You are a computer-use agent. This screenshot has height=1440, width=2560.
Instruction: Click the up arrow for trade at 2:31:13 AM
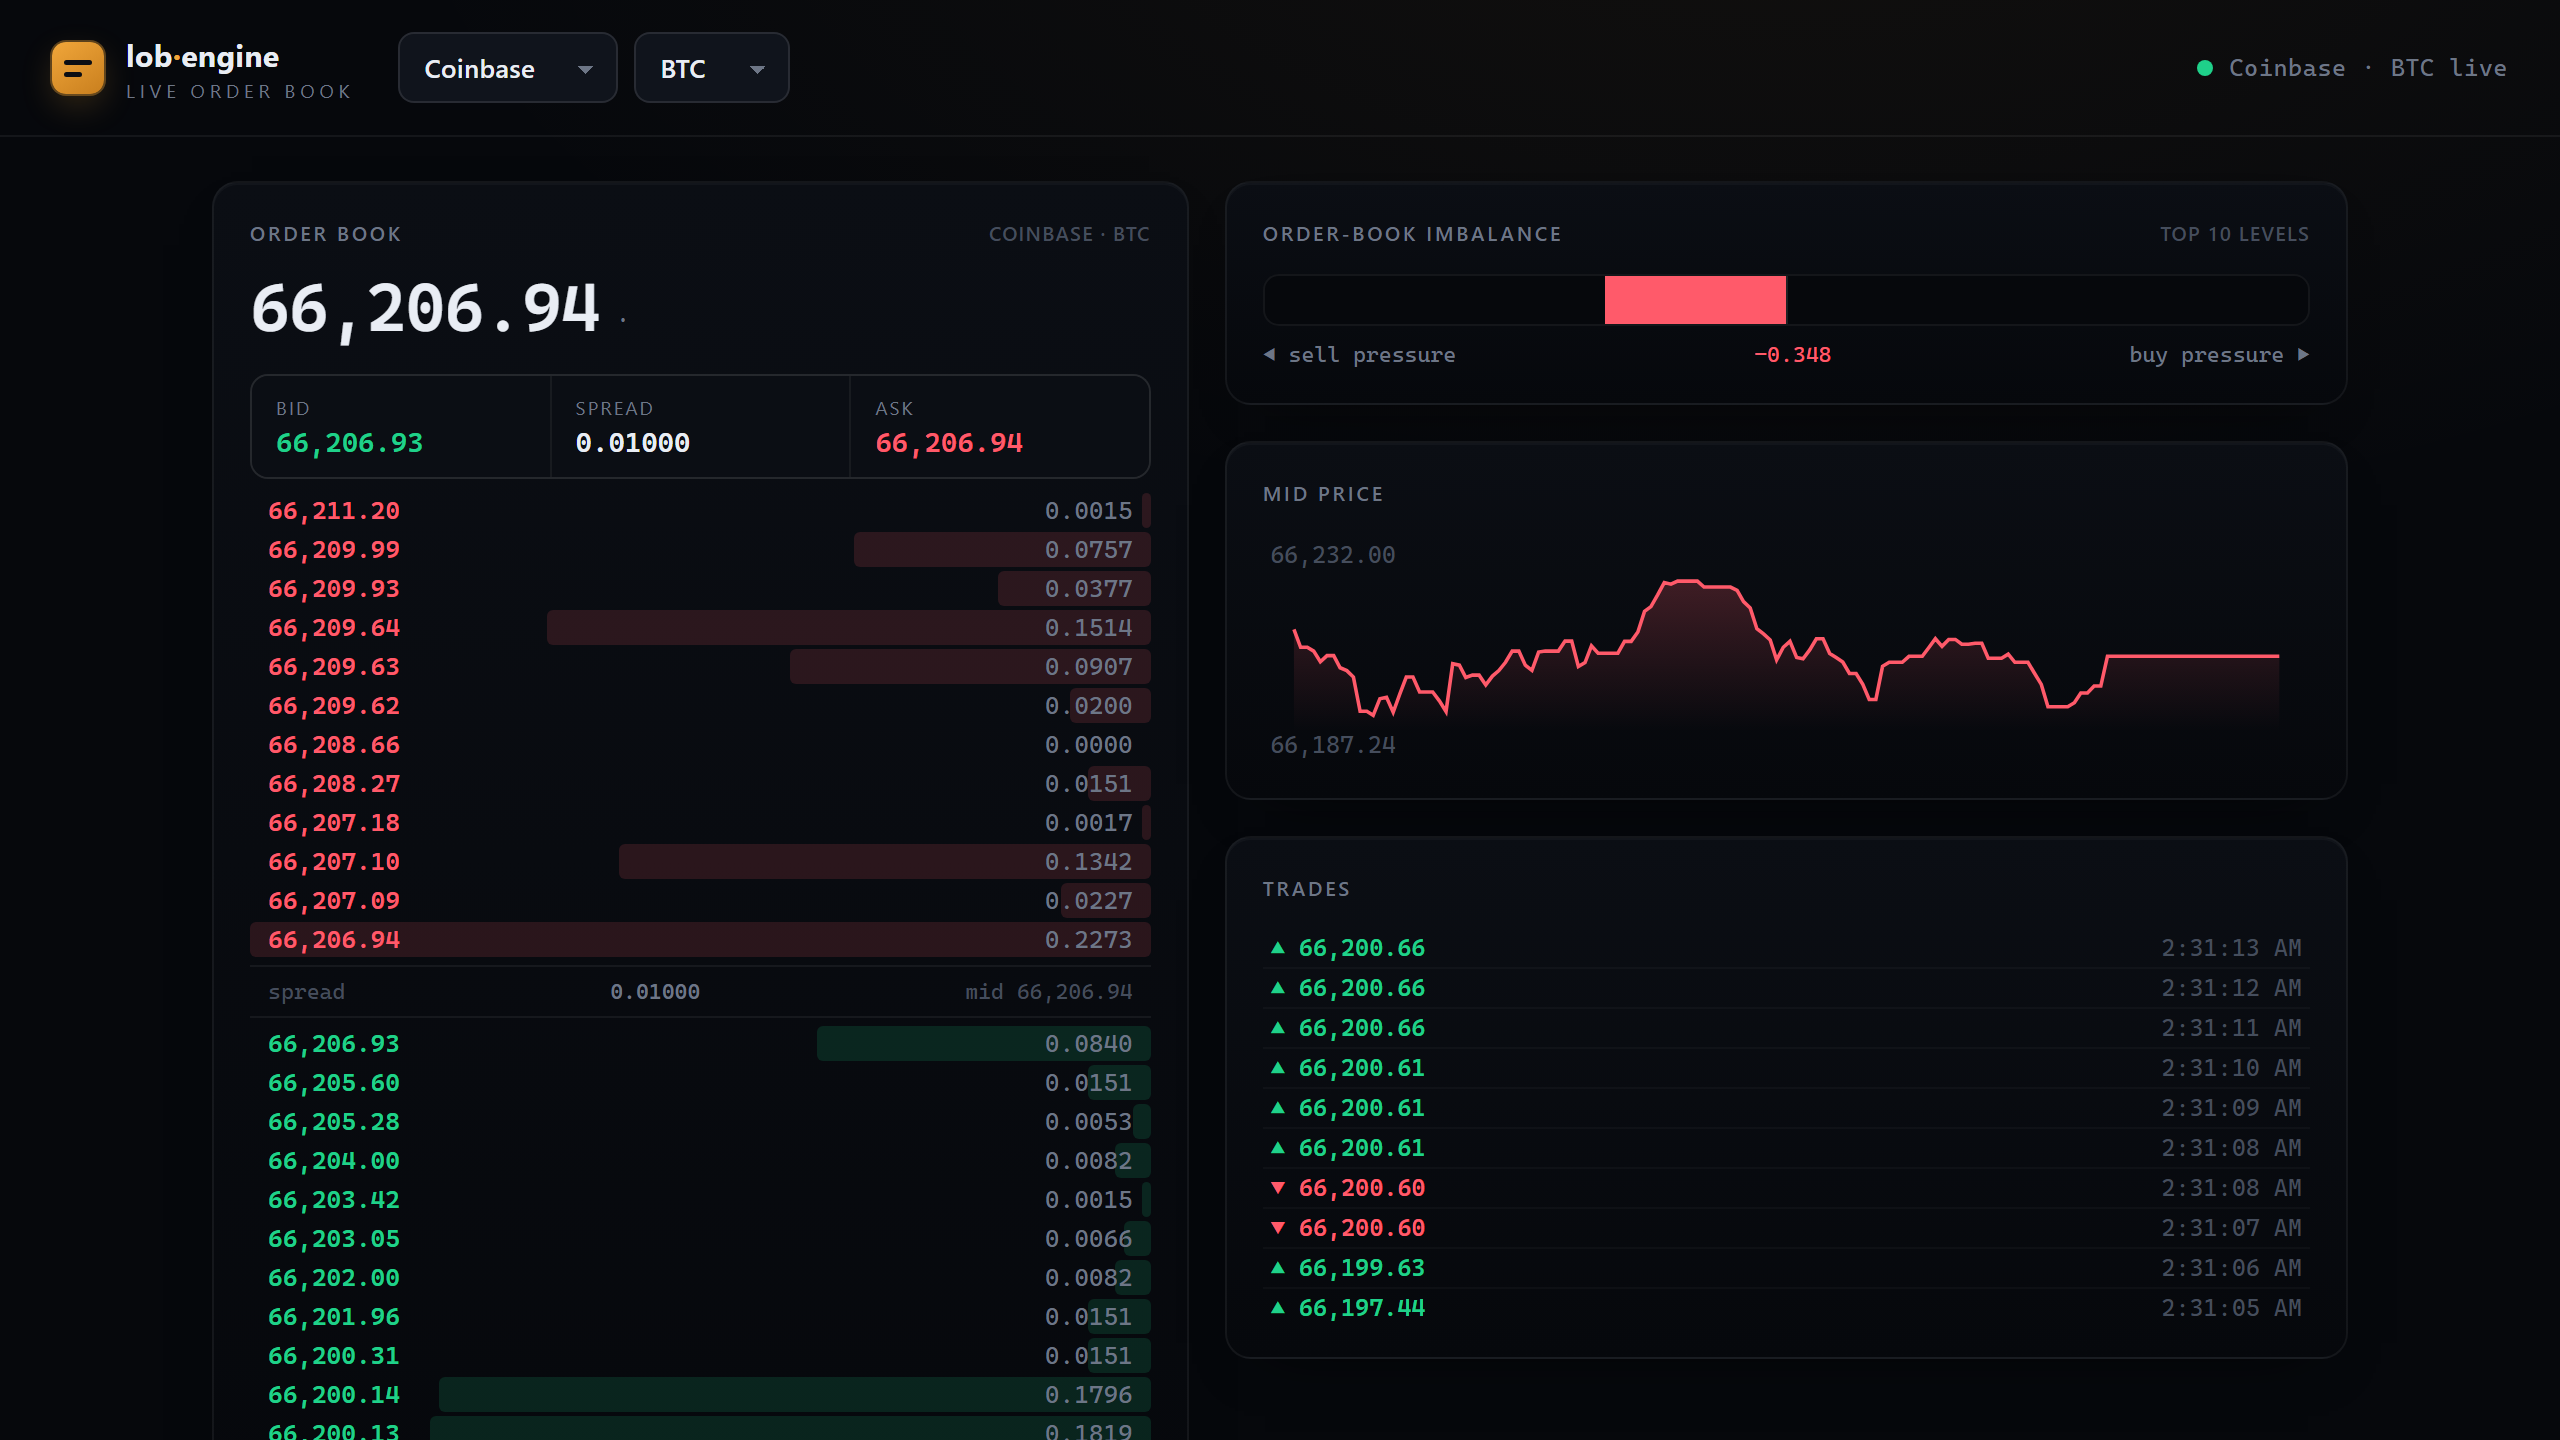click(1278, 947)
